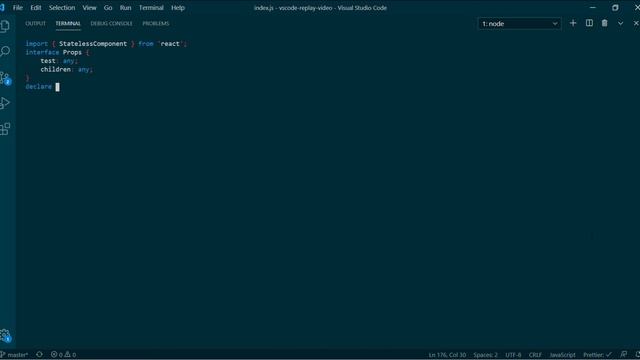Synchronize changes via status bar sync icon
The image size is (640, 360).
(x=40, y=355)
